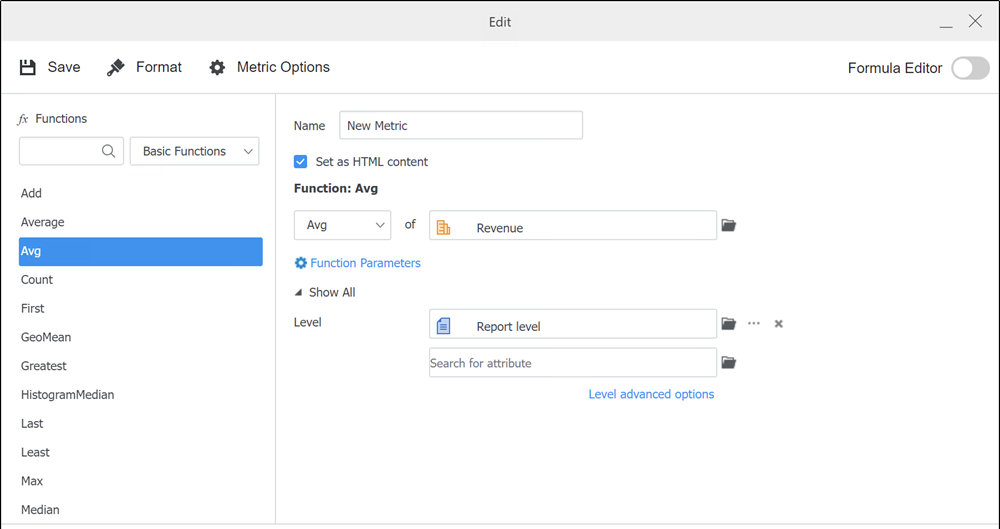Browse for object next to Revenue field
The width and height of the screenshot is (1000, 529).
tap(729, 226)
